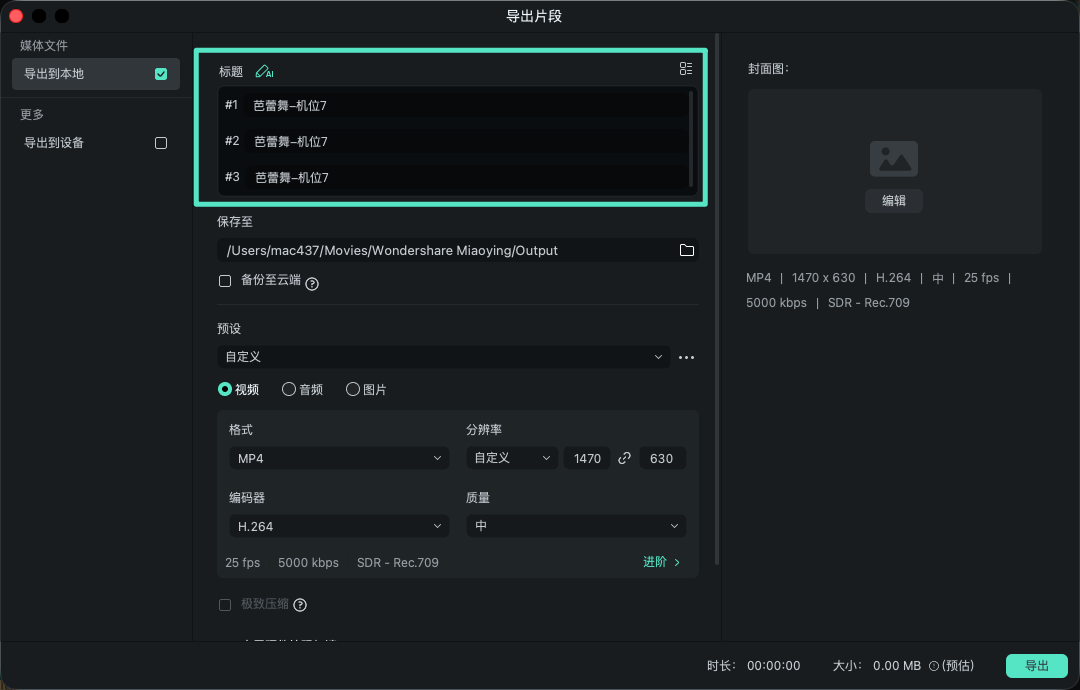Viewport: 1080px width, 690px height.
Task: Click the 25 fps text in settings box
Action: pyautogui.click(x=242, y=563)
